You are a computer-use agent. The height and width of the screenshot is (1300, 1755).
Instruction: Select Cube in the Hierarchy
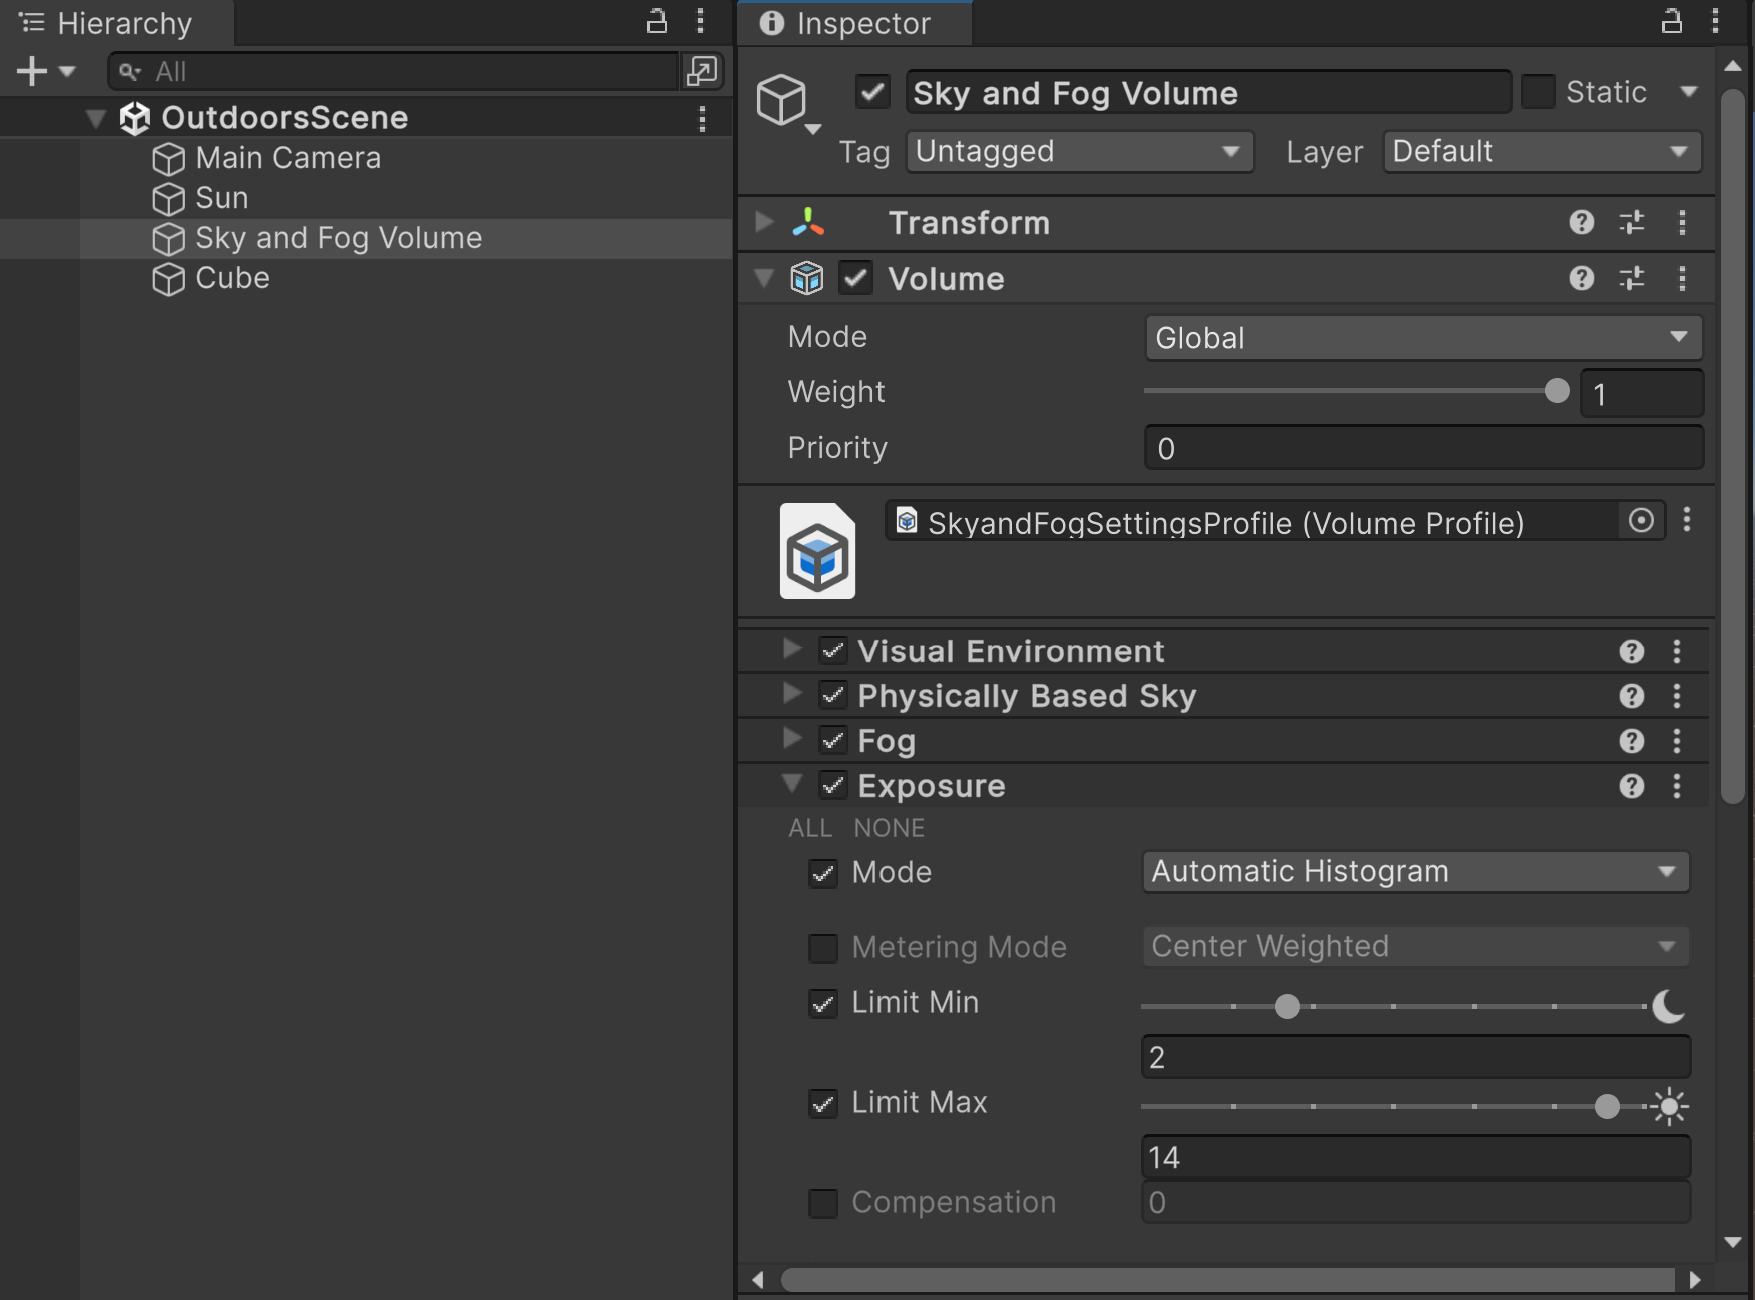point(231,278)
